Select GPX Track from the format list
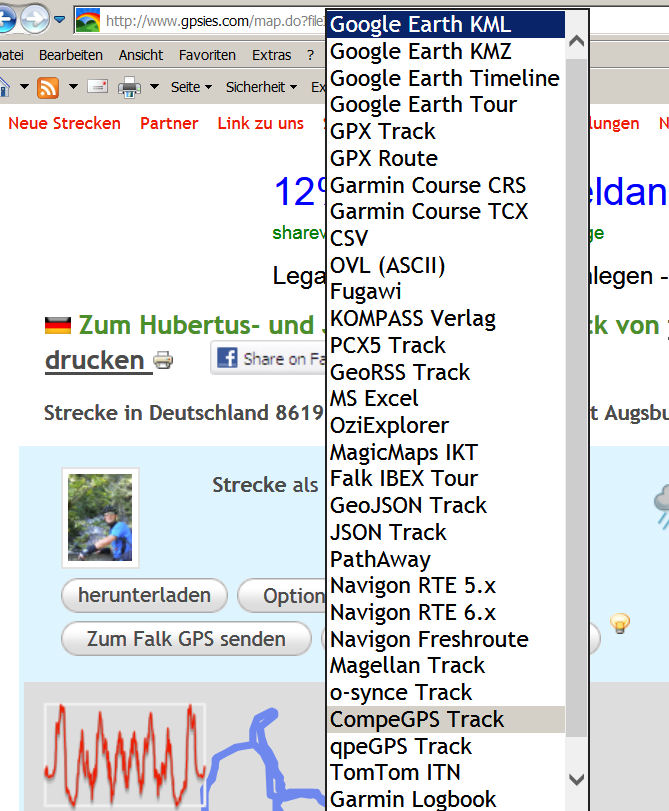Screen dimensions: 669x811 point(383,131)
